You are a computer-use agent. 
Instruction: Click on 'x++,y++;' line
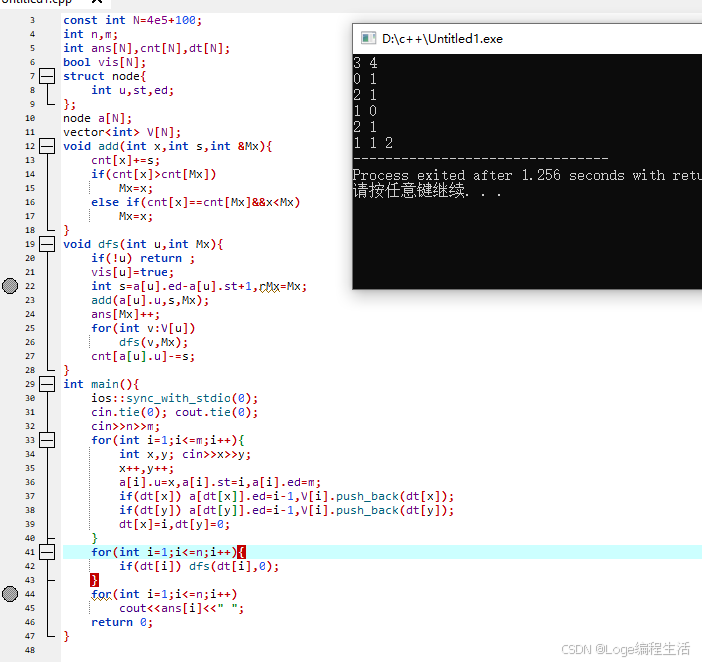(146, 468)
